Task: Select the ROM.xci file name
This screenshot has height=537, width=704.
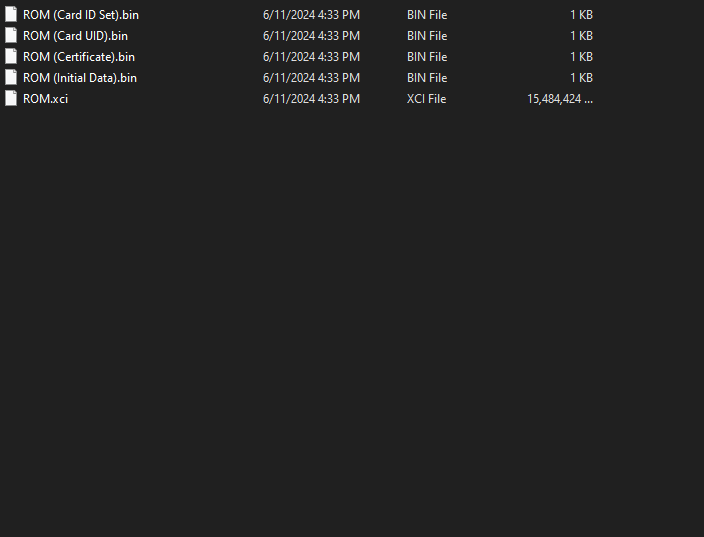Action: click(x=45, y=99)
